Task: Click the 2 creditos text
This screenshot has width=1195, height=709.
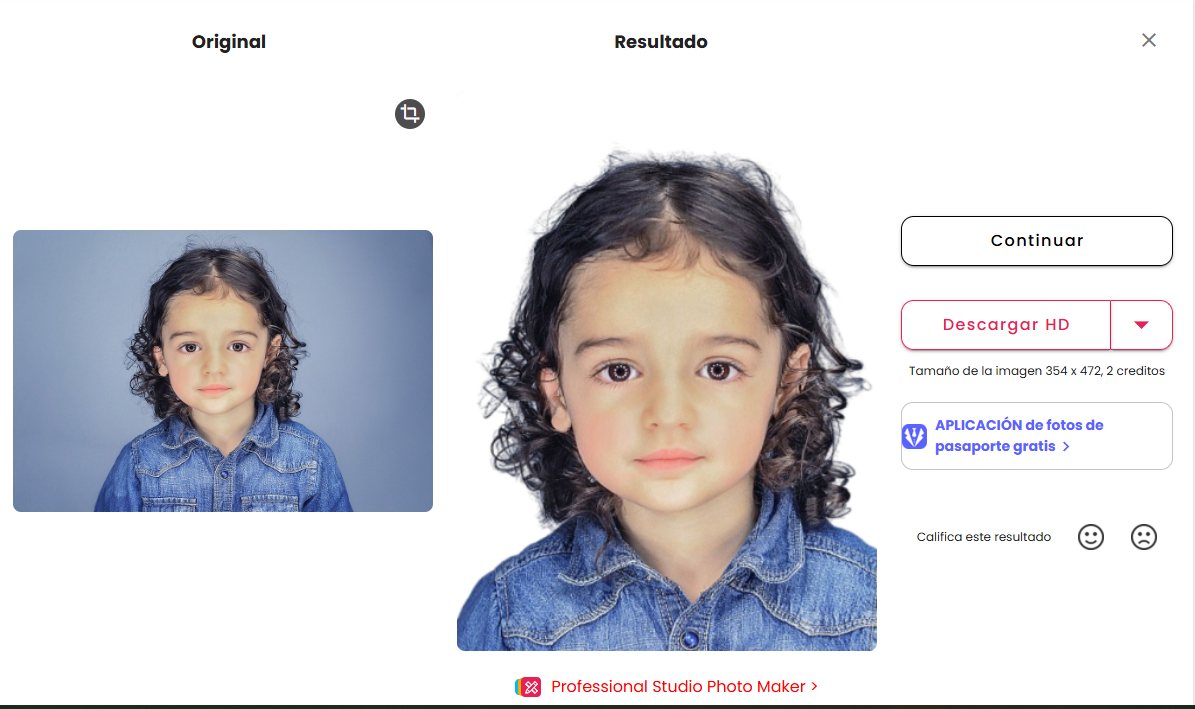Action: [x=1135, y=371]
